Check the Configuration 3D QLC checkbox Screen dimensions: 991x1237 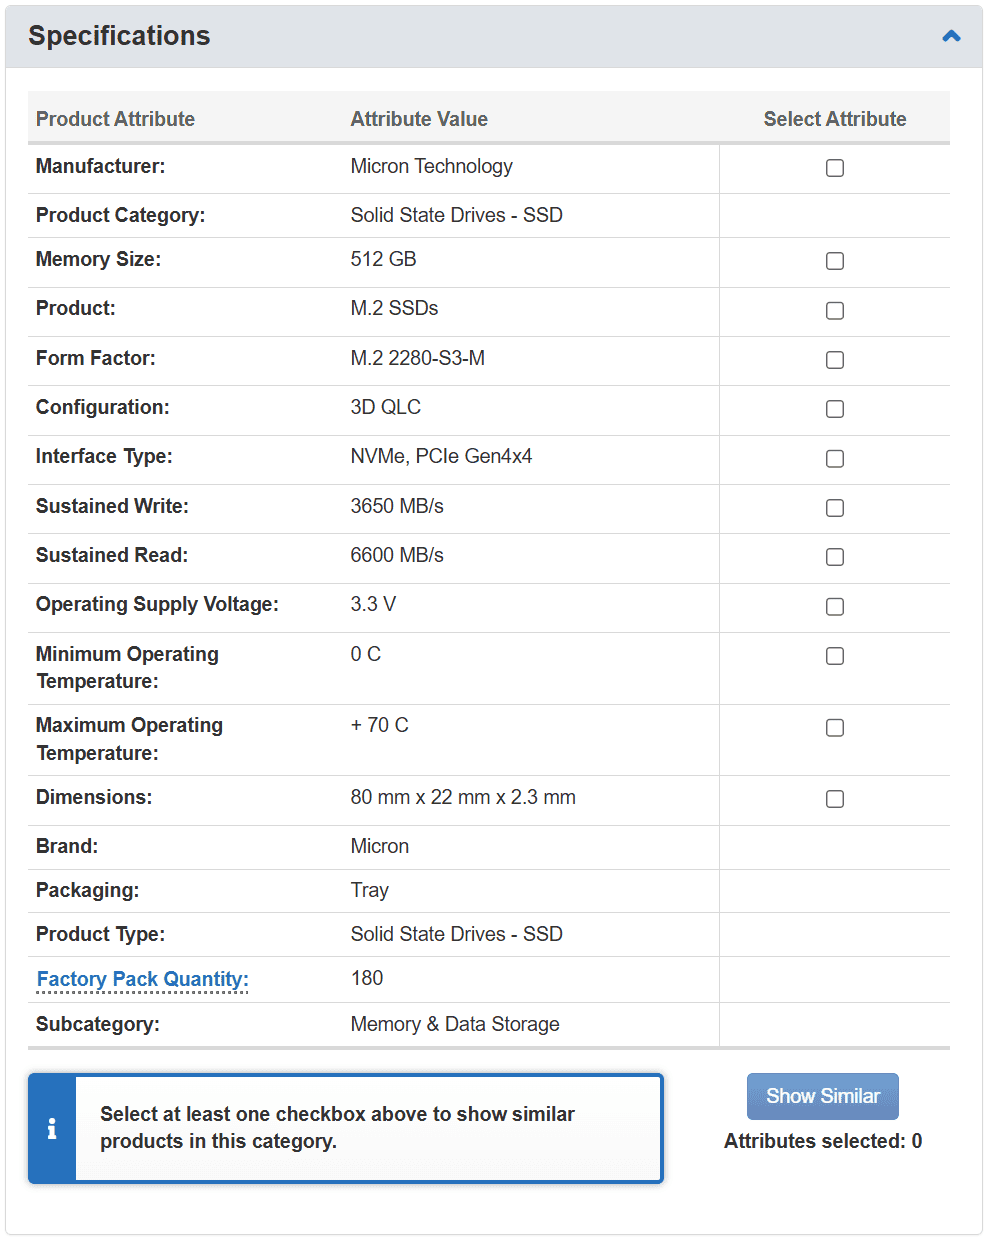[x=835, y=409]
